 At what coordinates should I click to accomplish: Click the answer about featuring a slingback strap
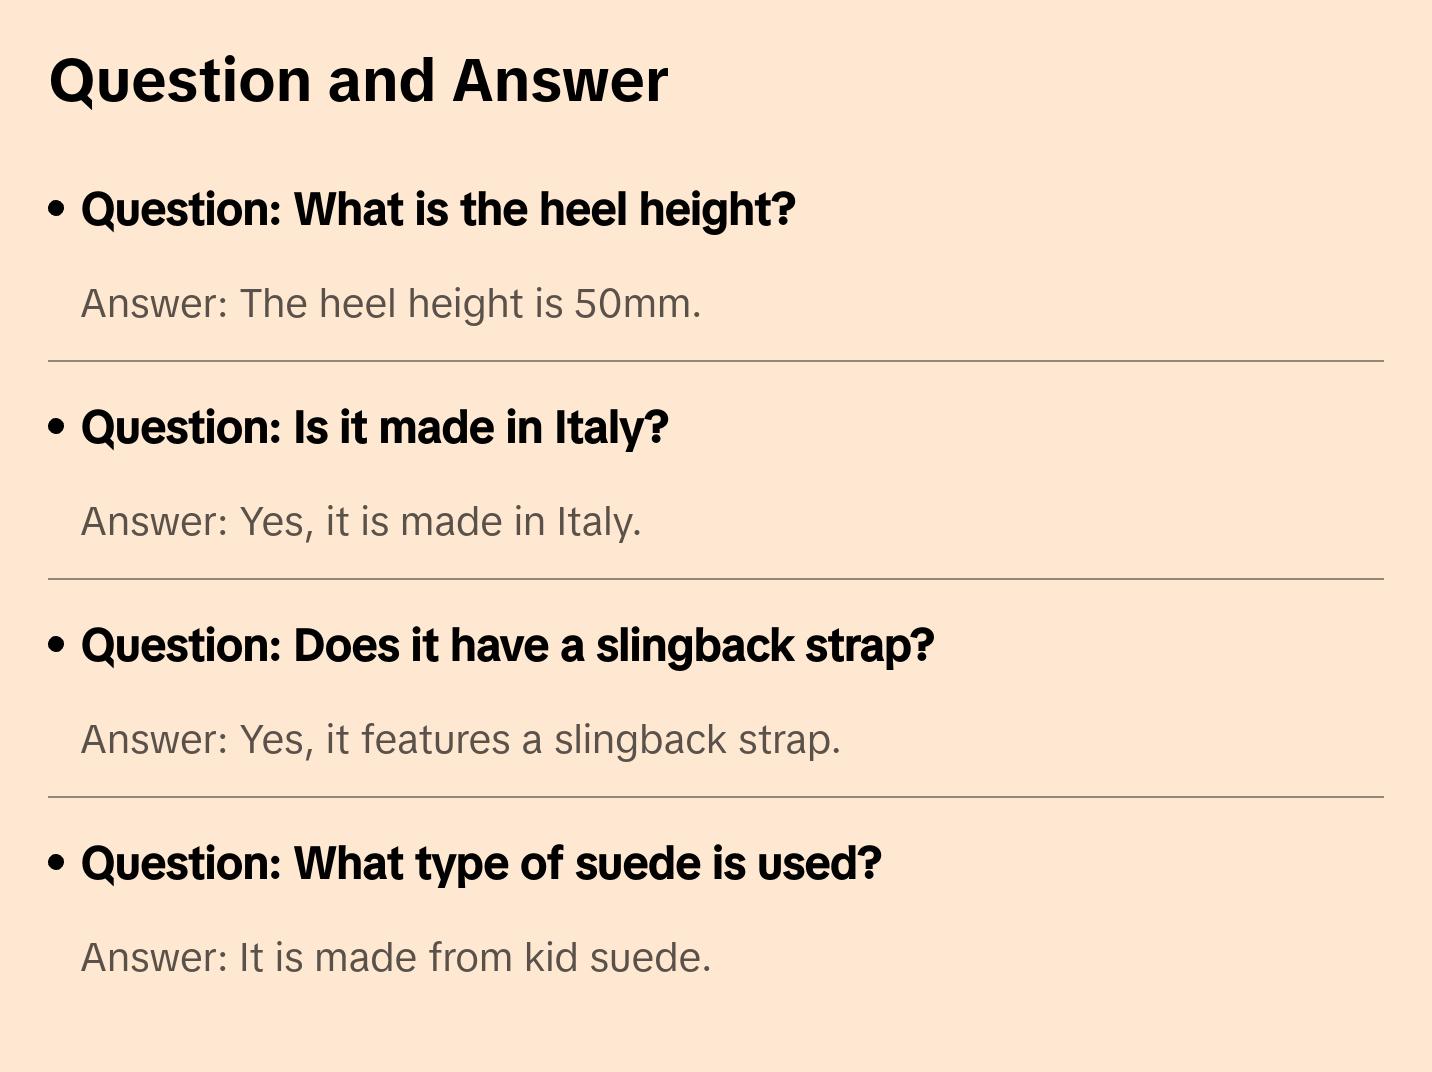[461, 740]
